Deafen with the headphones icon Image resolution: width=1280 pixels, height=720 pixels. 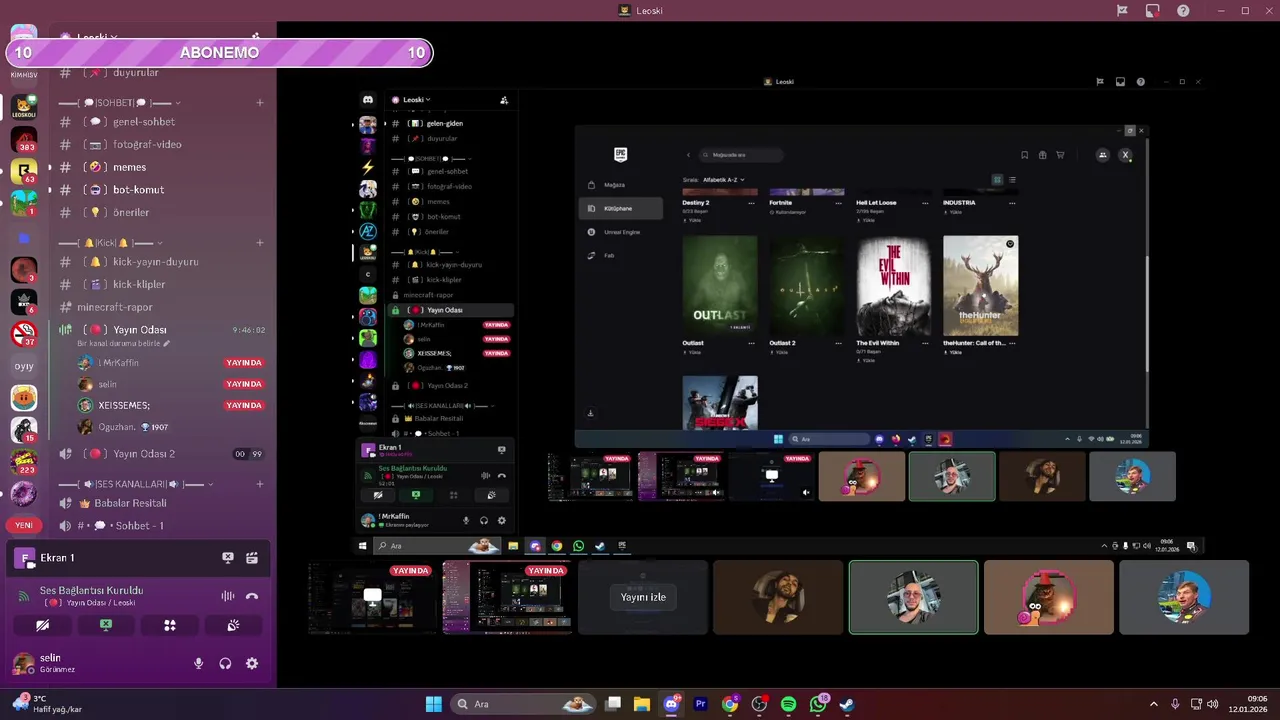pyautogui.click(x=225, y=663)
